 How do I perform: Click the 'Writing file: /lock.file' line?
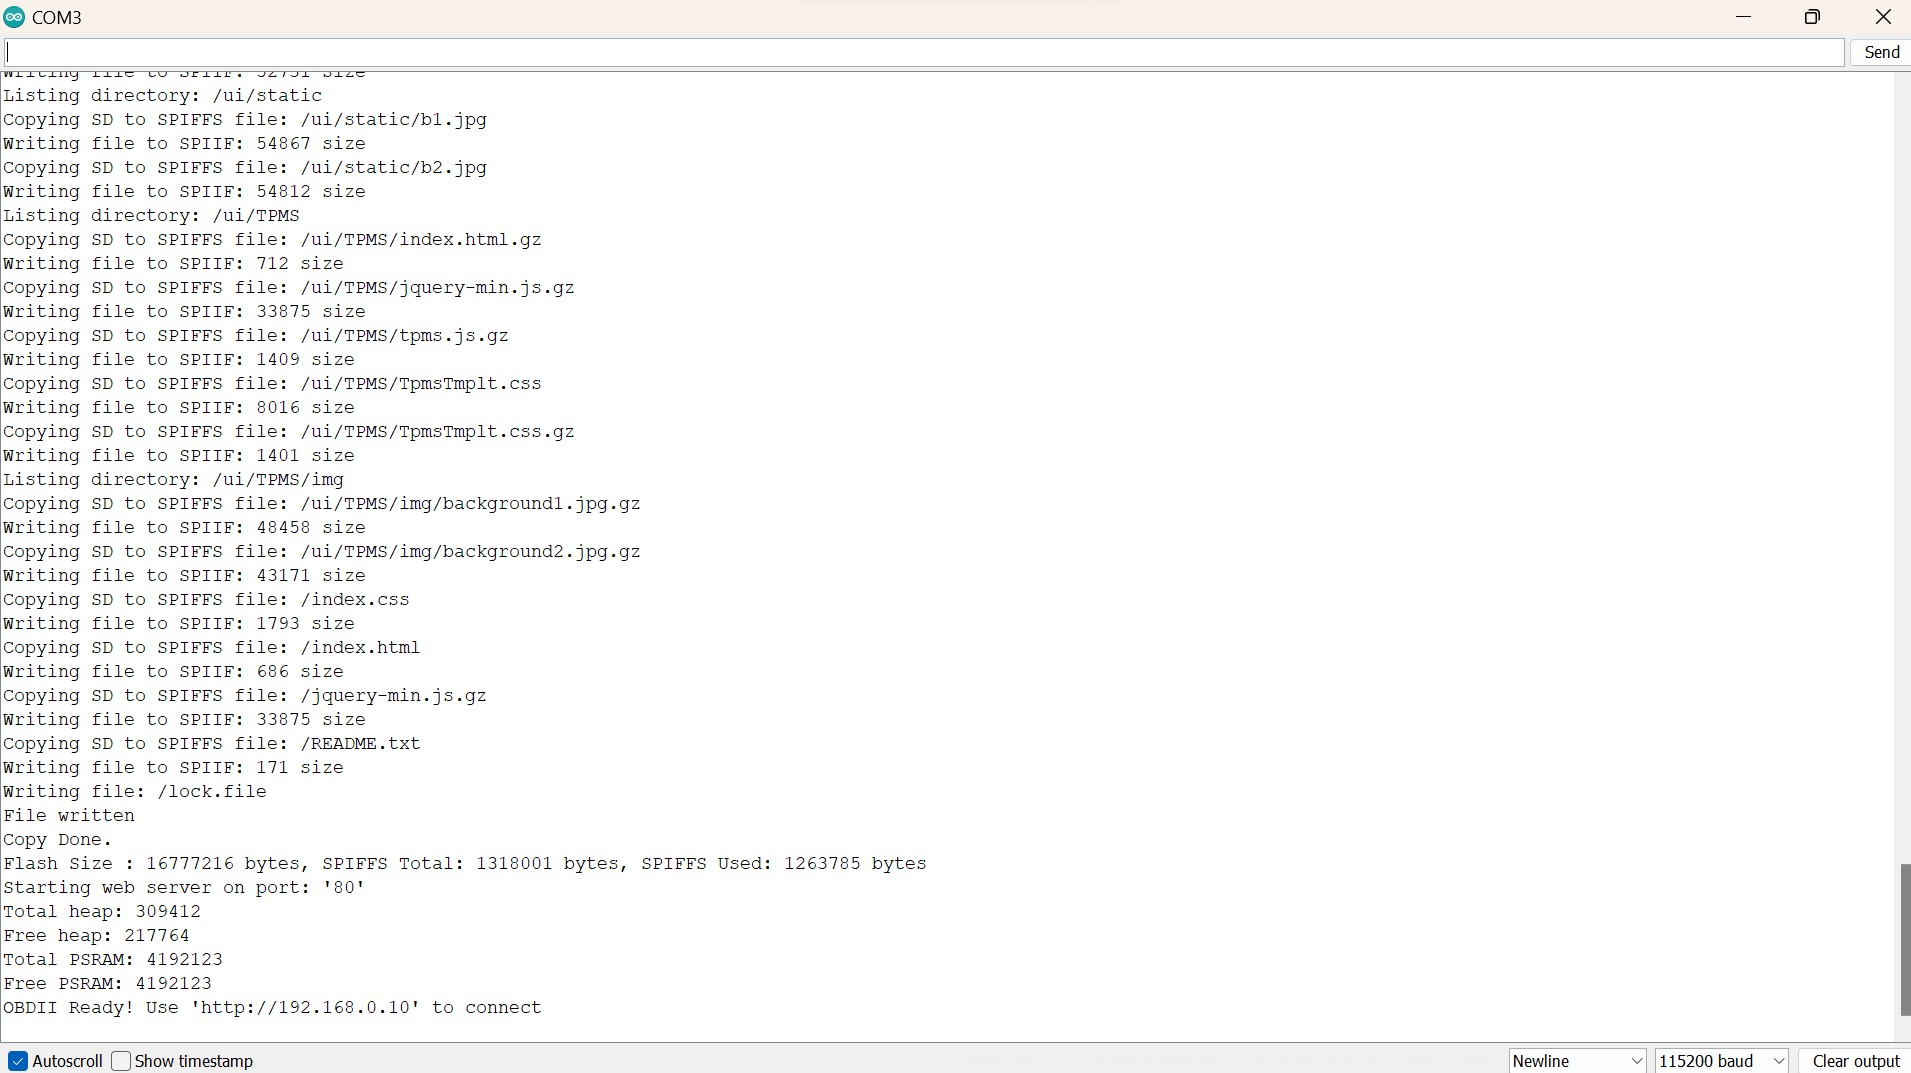[x=135, y=792]
